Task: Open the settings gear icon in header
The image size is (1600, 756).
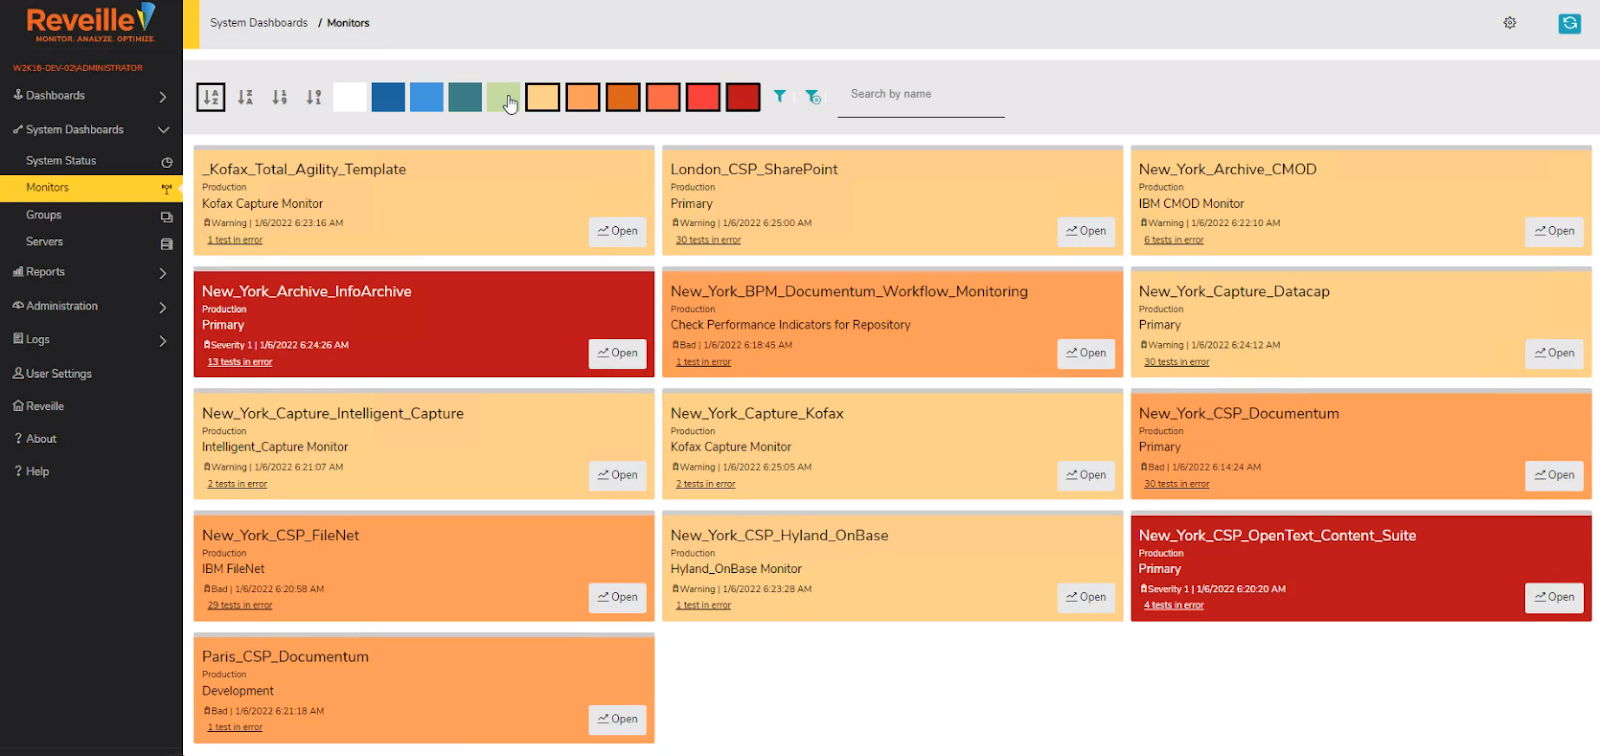Action: click(1510, 23)
